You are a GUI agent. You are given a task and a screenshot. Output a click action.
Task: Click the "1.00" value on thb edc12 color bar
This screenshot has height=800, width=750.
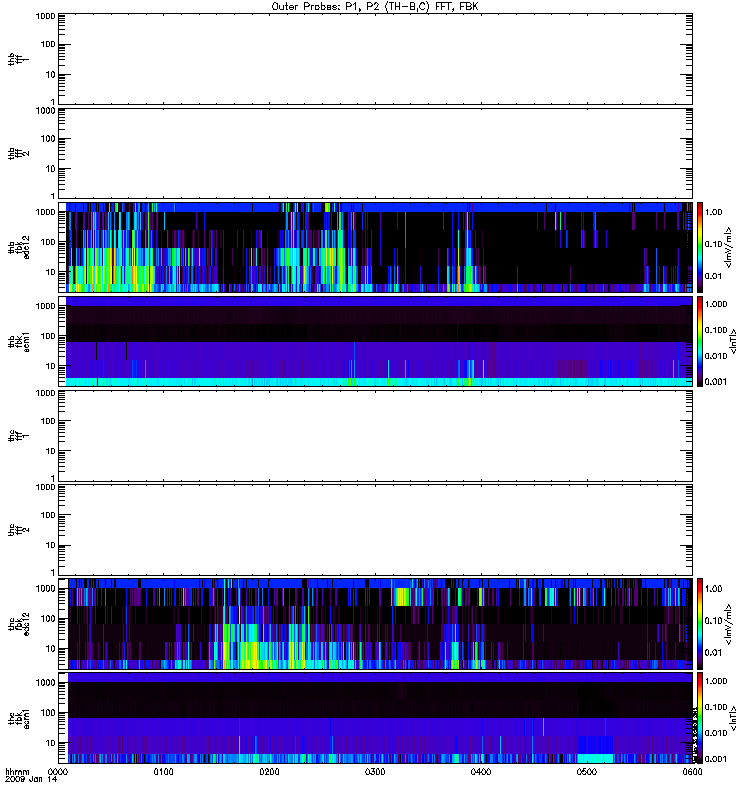[x=713, y=212]
